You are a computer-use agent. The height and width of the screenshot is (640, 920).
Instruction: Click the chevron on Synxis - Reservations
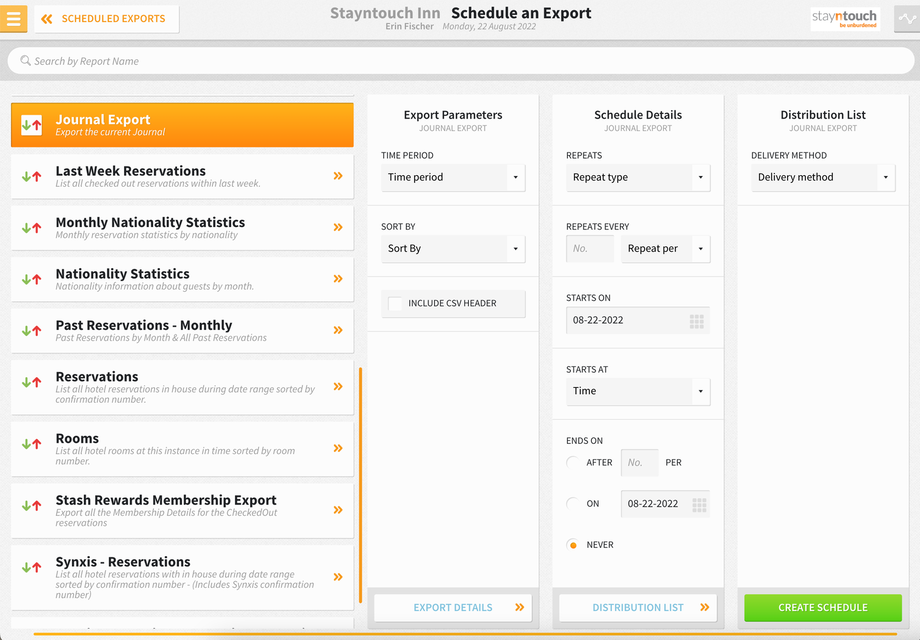click(x=338, y=577)
